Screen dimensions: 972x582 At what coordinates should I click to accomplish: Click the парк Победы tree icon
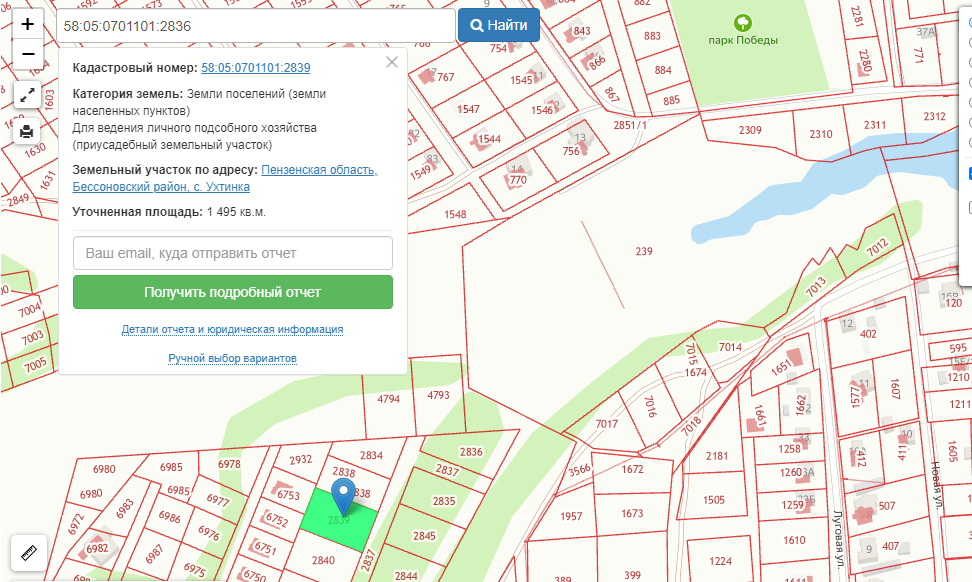[743, 24]
